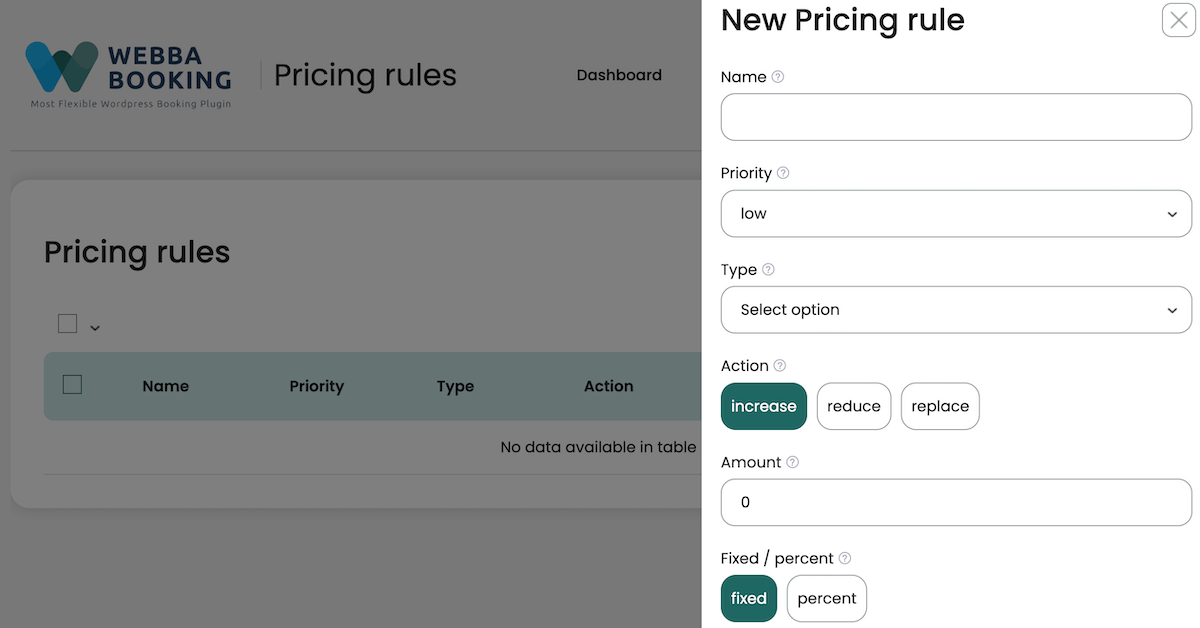Go to the Dashboard menu item

tap(619, 75)
